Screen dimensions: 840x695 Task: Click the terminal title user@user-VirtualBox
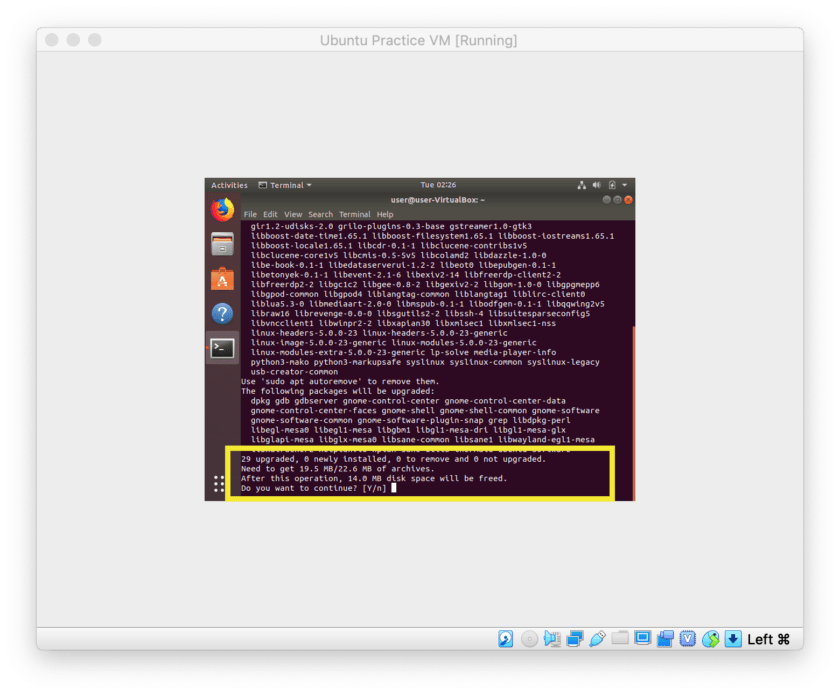438,200
